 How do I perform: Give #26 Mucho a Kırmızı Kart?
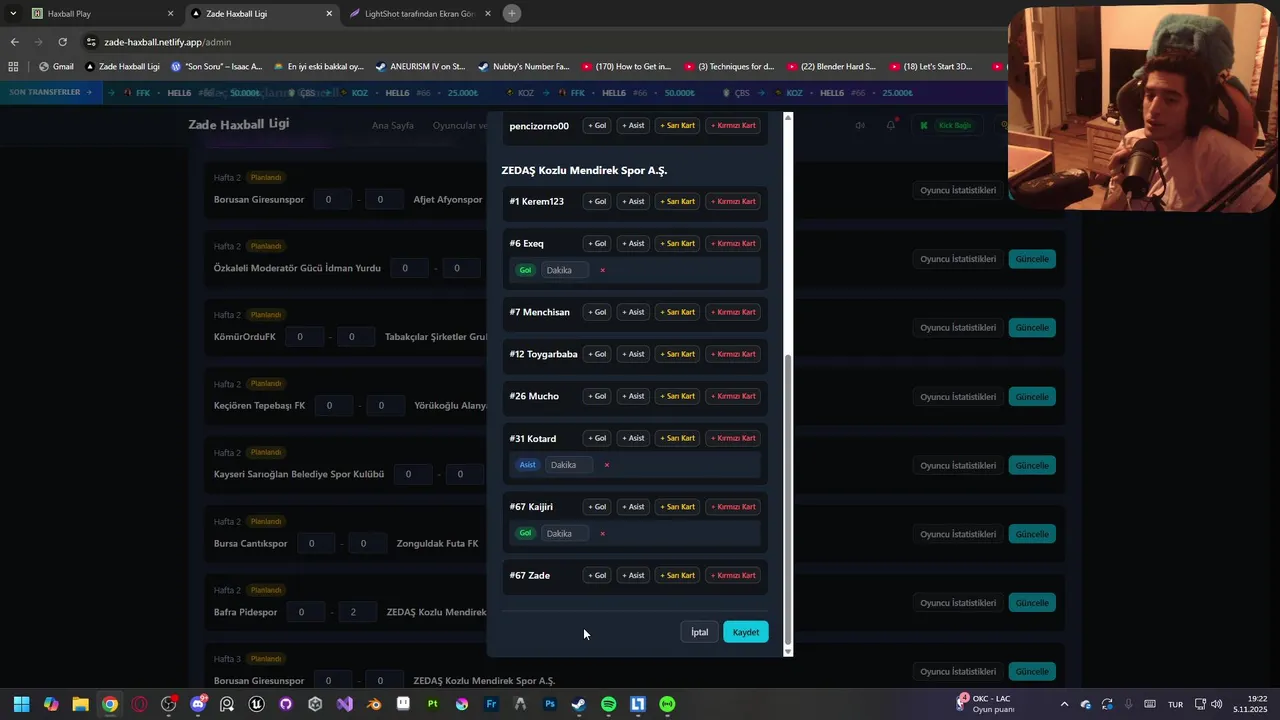tap(733, 396)
